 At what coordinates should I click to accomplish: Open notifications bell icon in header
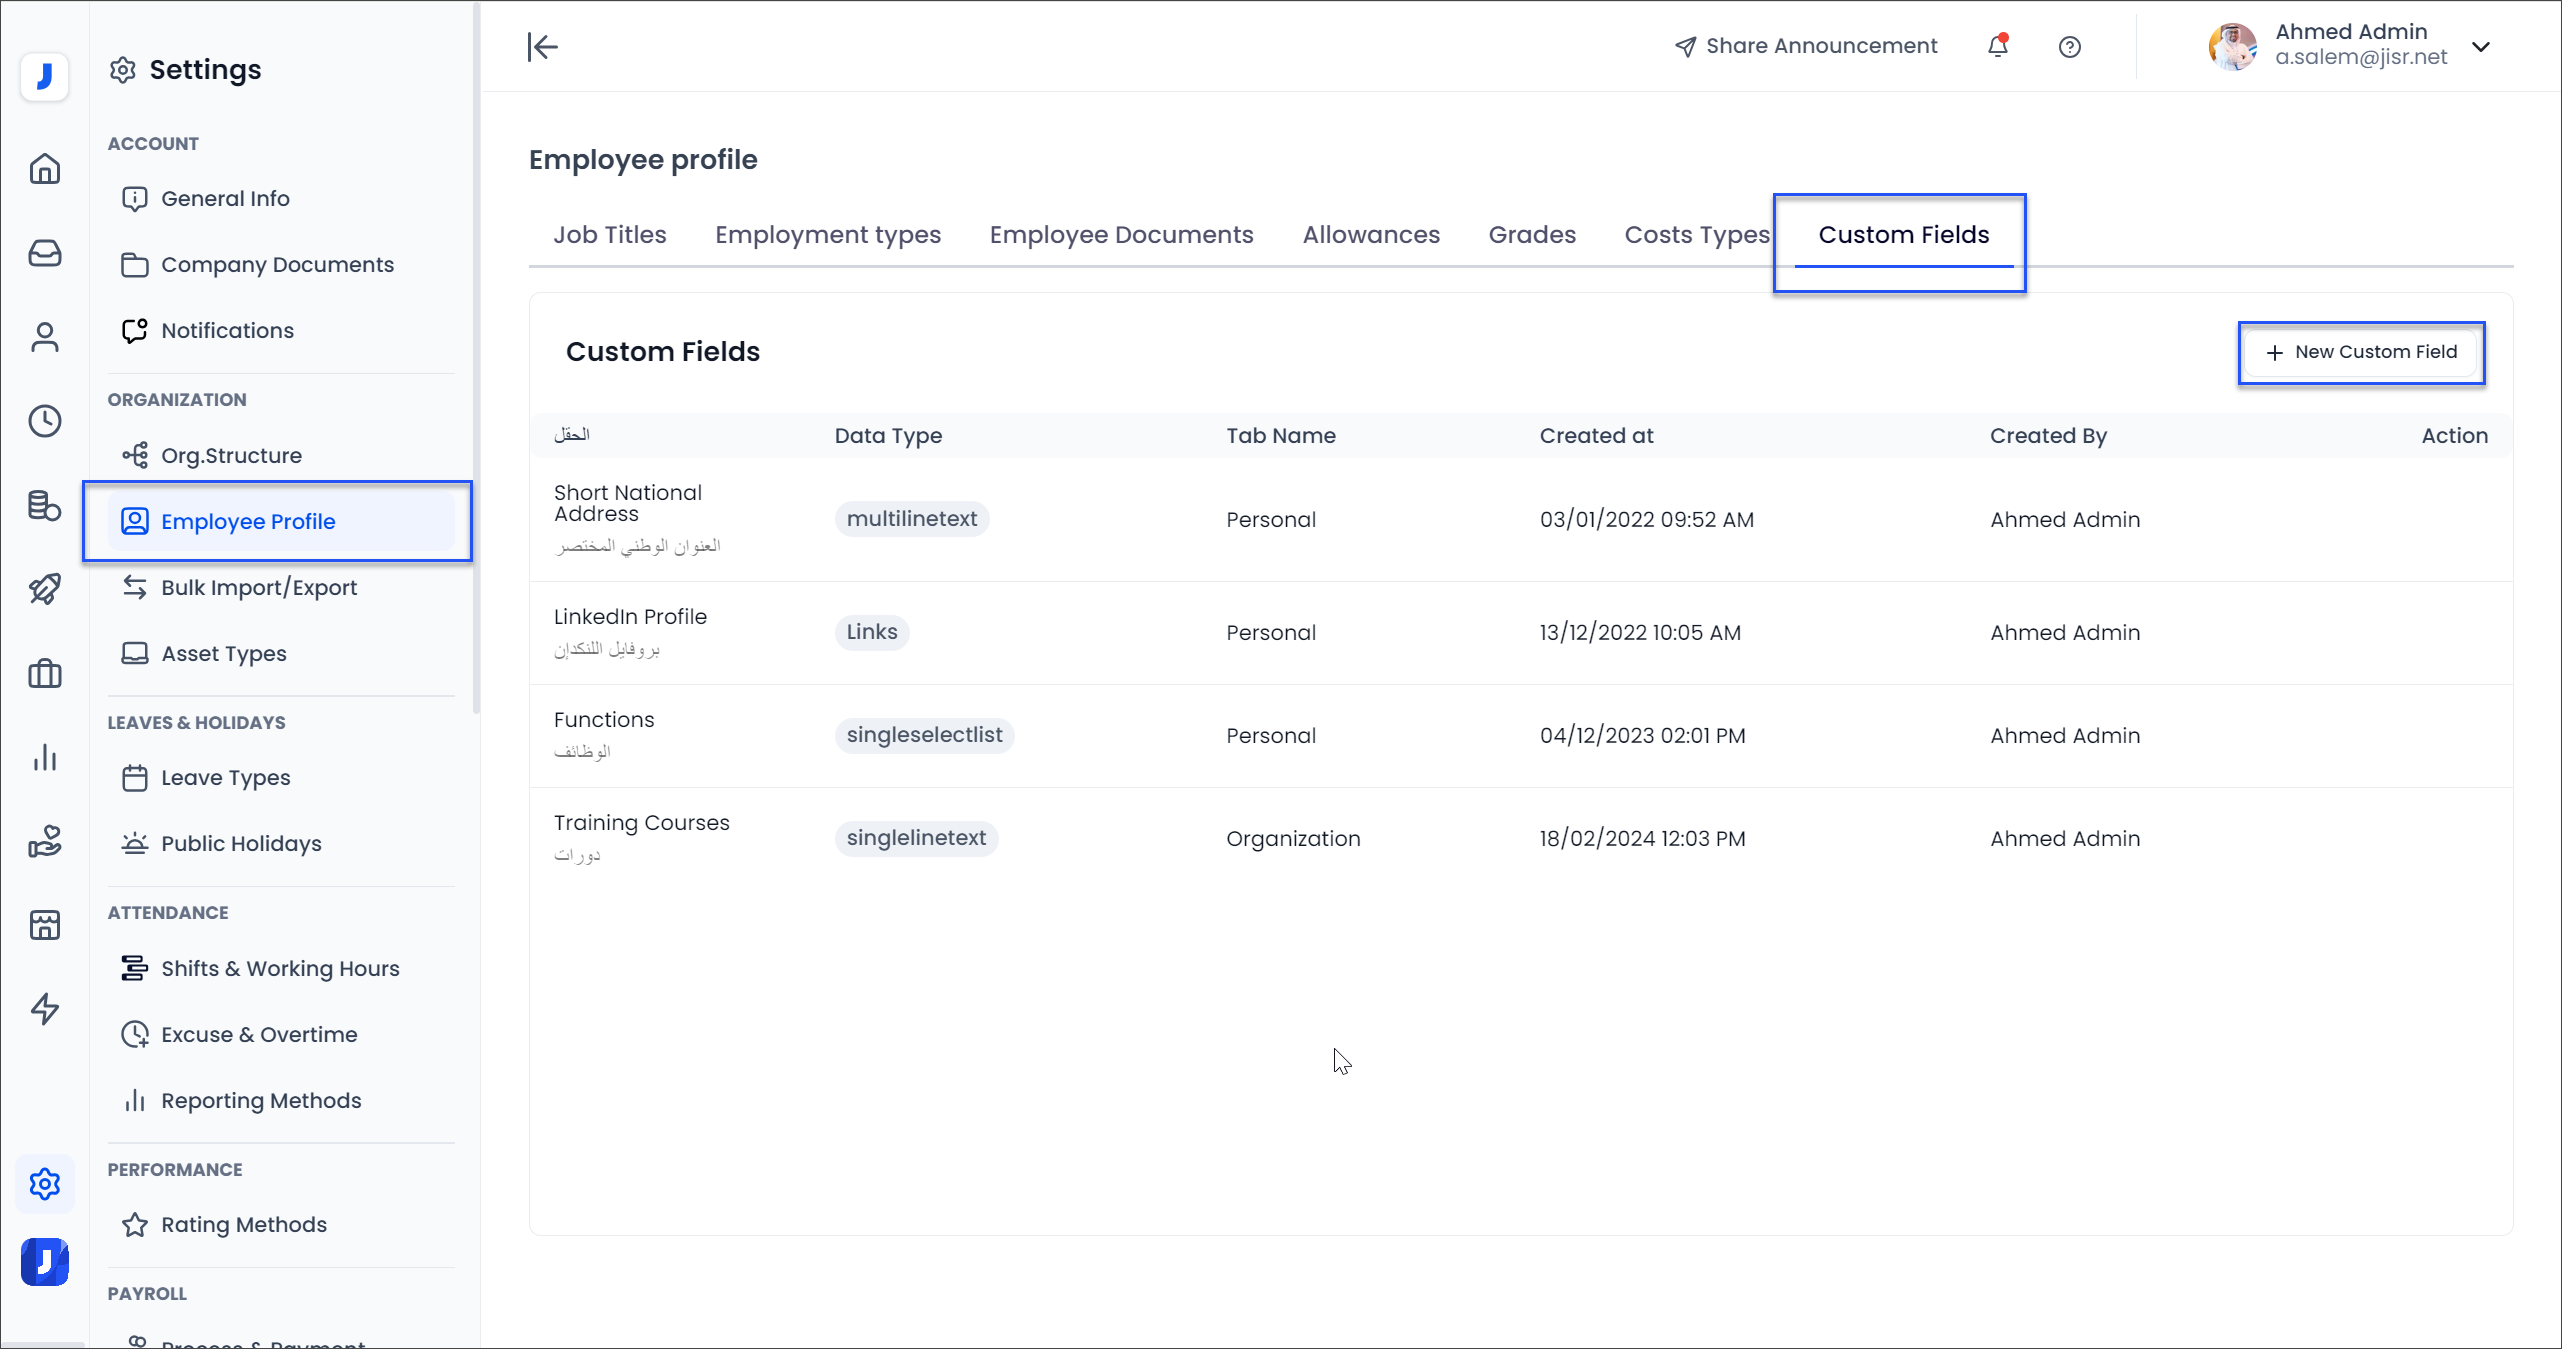(1997, 46)
